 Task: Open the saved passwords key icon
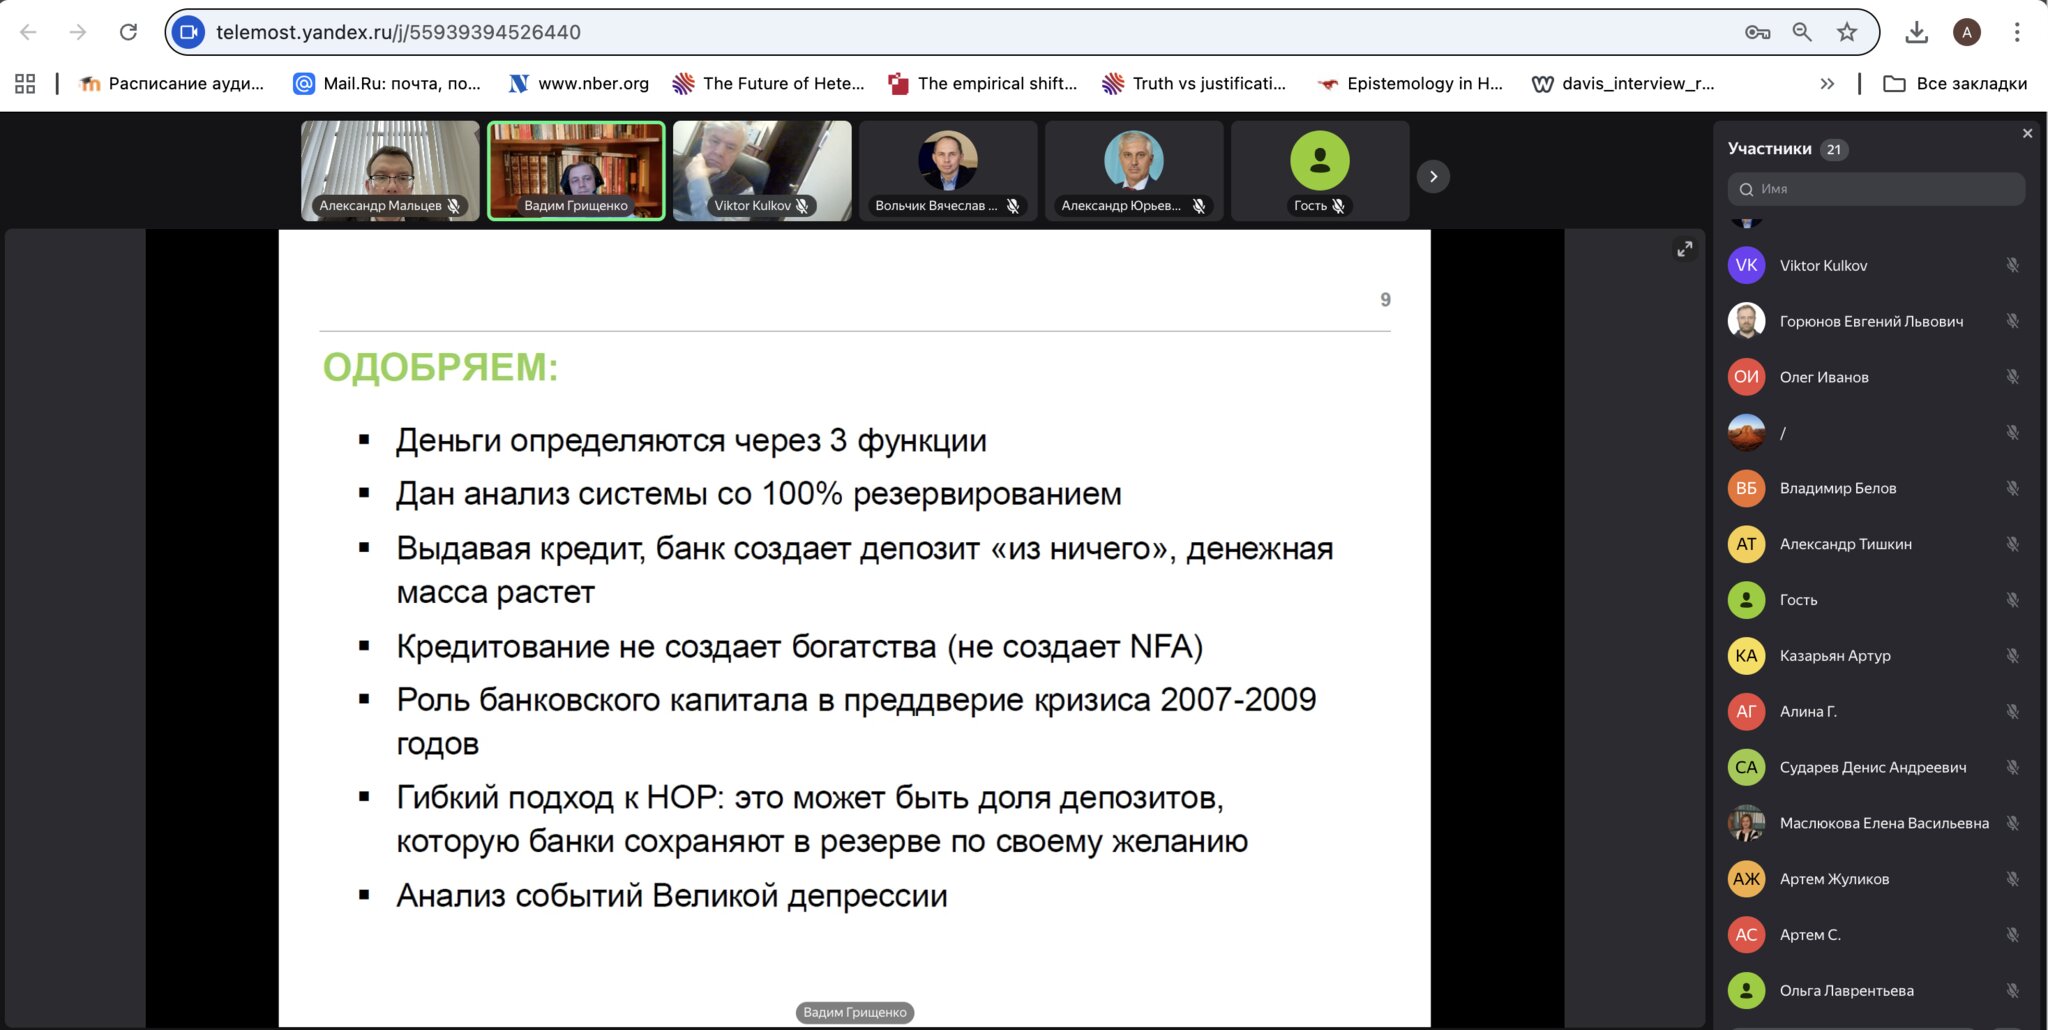pyautogui.click(x=1757, y=32)
